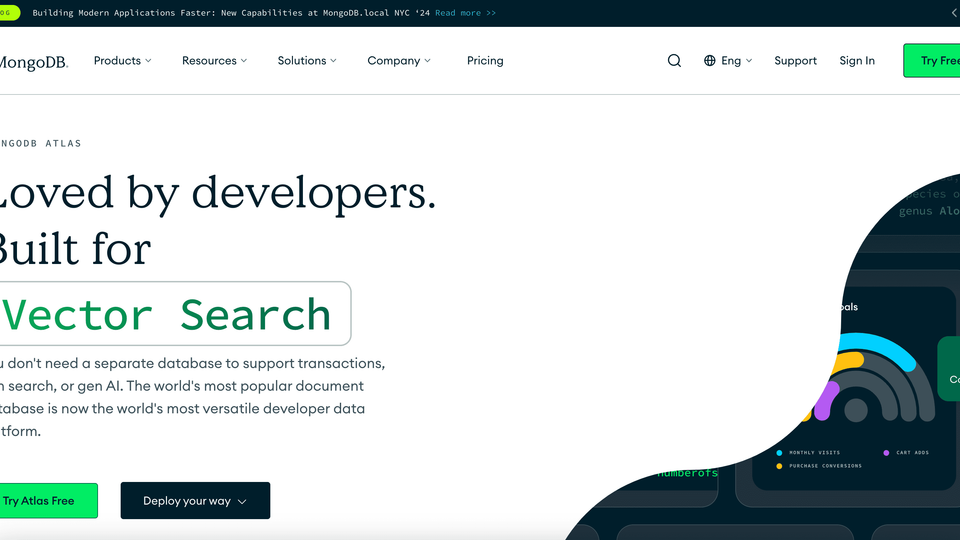This screenshot has width=960, height=540.
Task: Click the Purchase Conversions yellow legend dot
Action: tap(779, 466)
